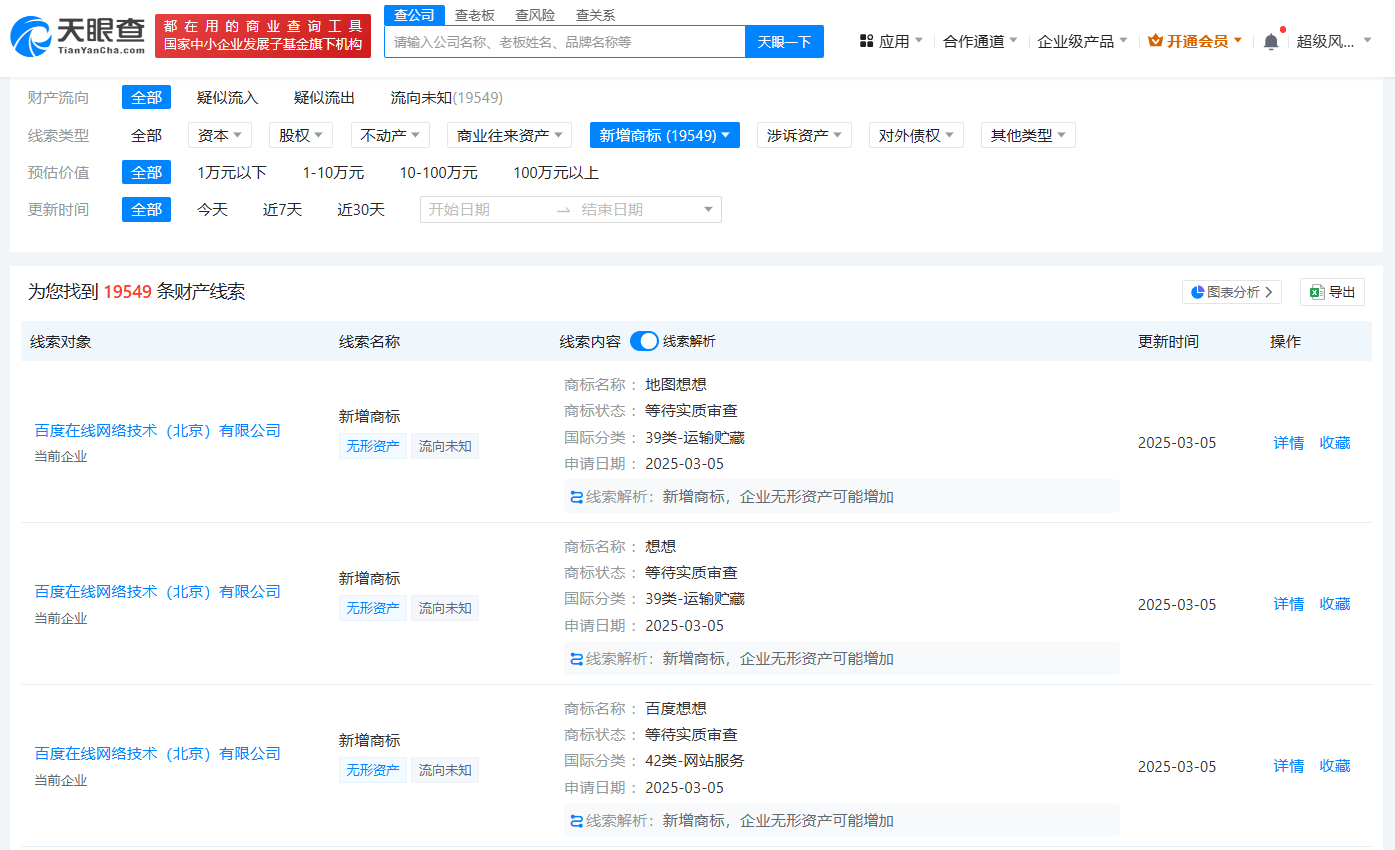Open the 不动产 clue type dropdown
This screenshot has height=850, width=1395.
click(390, 135)
